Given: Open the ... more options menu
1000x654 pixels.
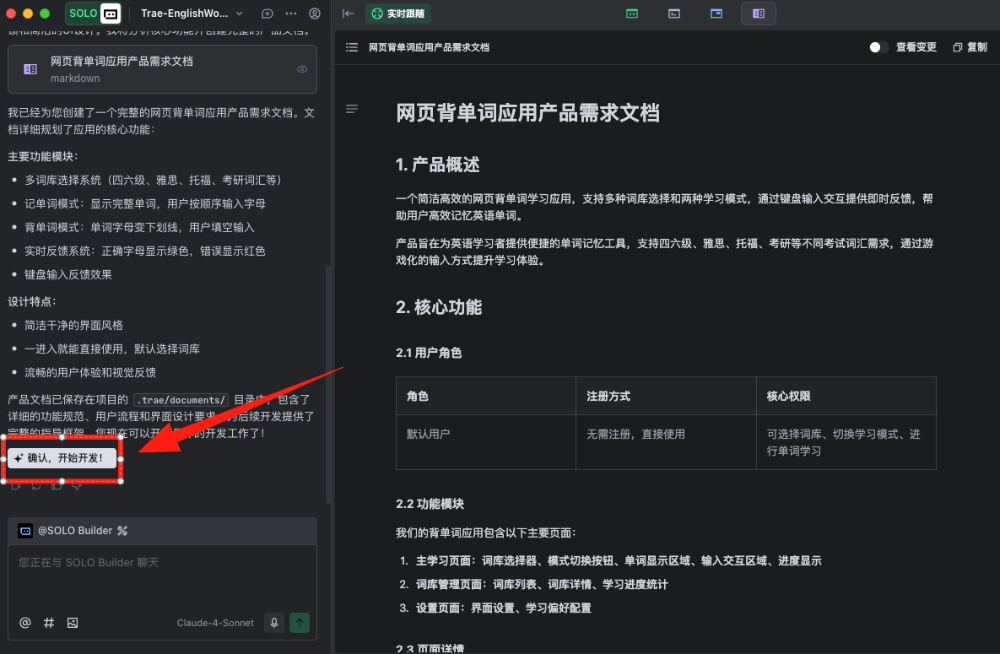Looking at the screenshot, I should tap(290, 13).
